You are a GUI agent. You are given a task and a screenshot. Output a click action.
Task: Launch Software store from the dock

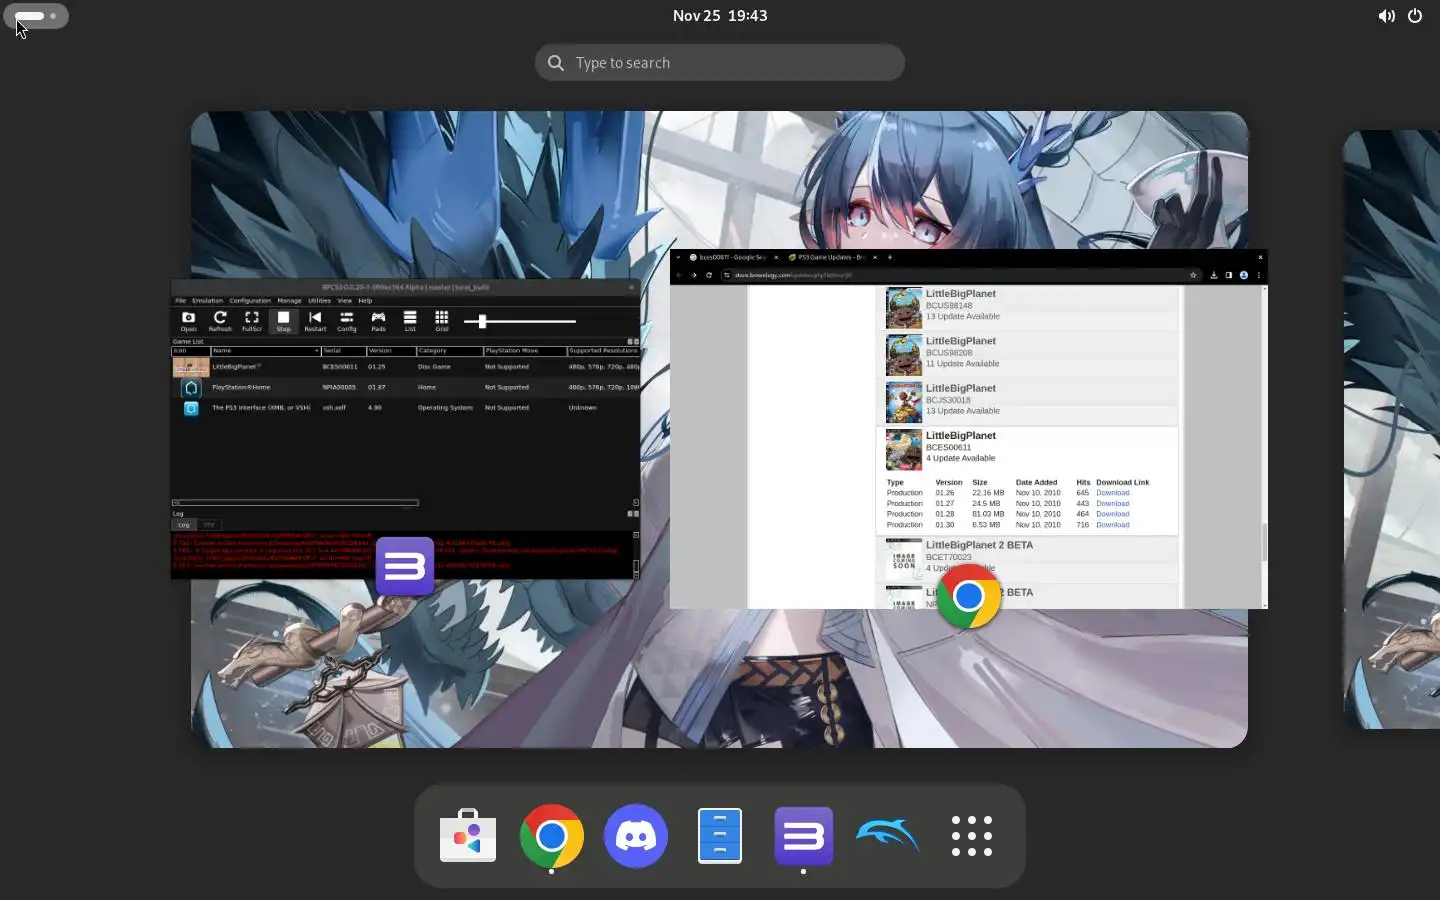coord(468,835)
